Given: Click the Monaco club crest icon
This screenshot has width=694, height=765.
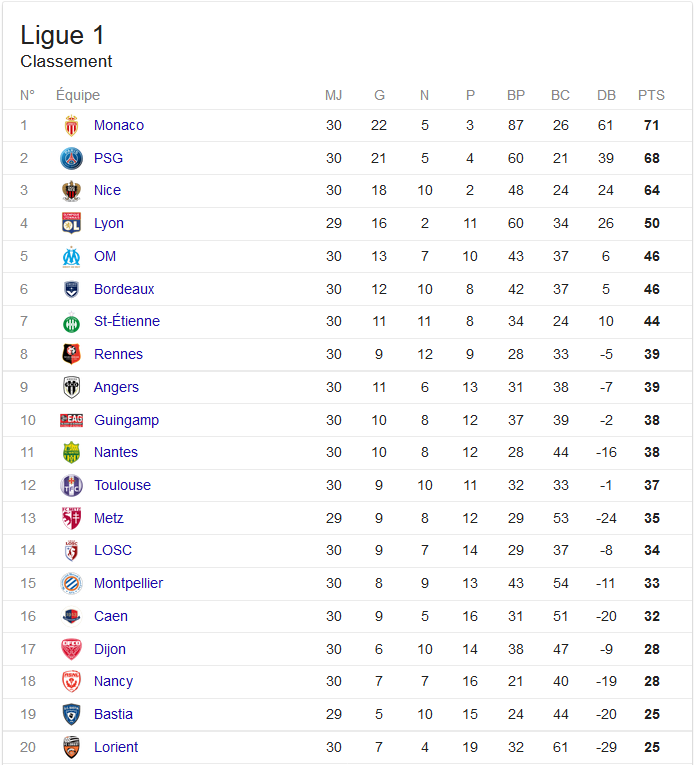Looking at the screenshot, I should point(71,125).
